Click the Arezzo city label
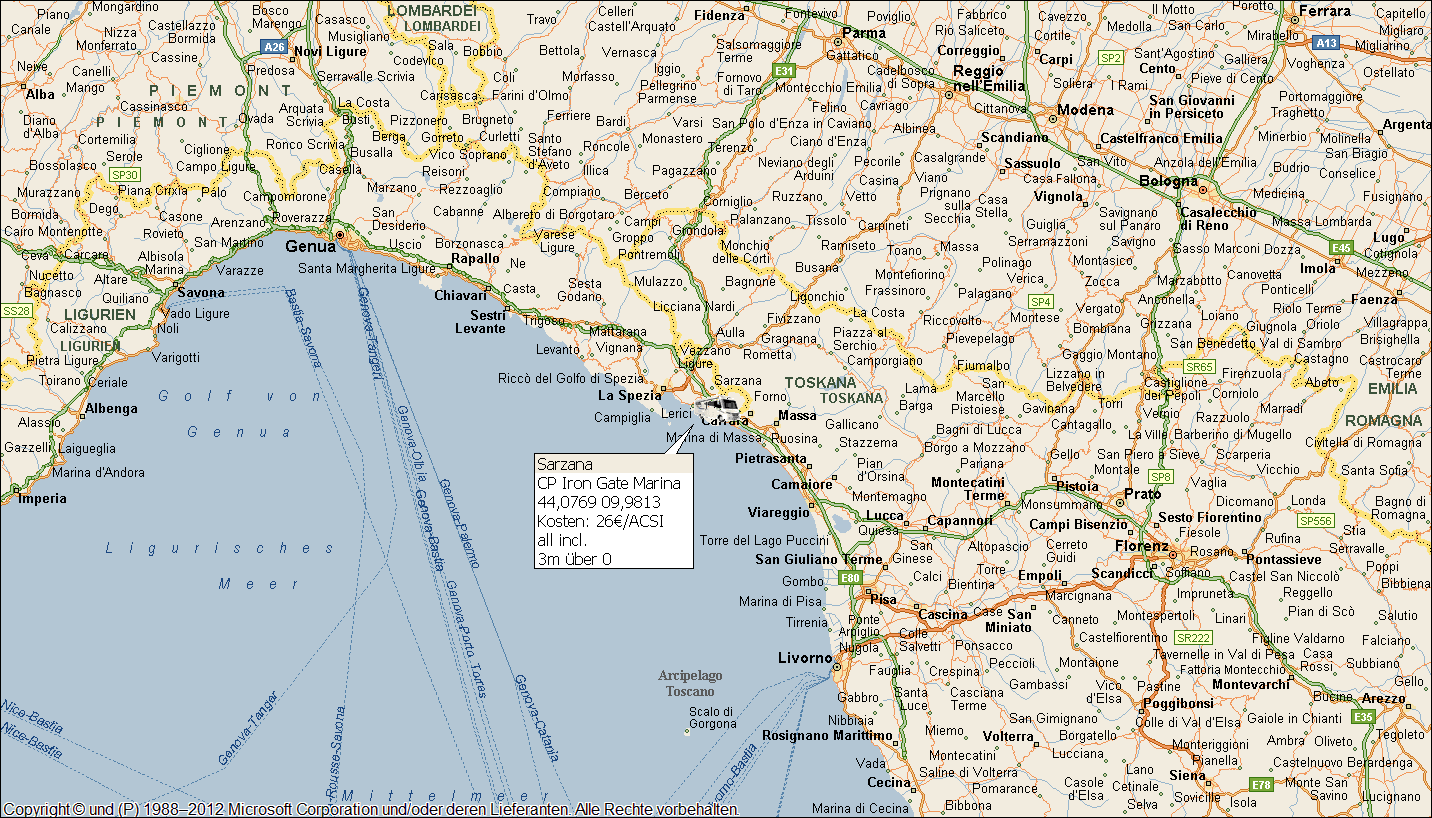 [1384, 698]
